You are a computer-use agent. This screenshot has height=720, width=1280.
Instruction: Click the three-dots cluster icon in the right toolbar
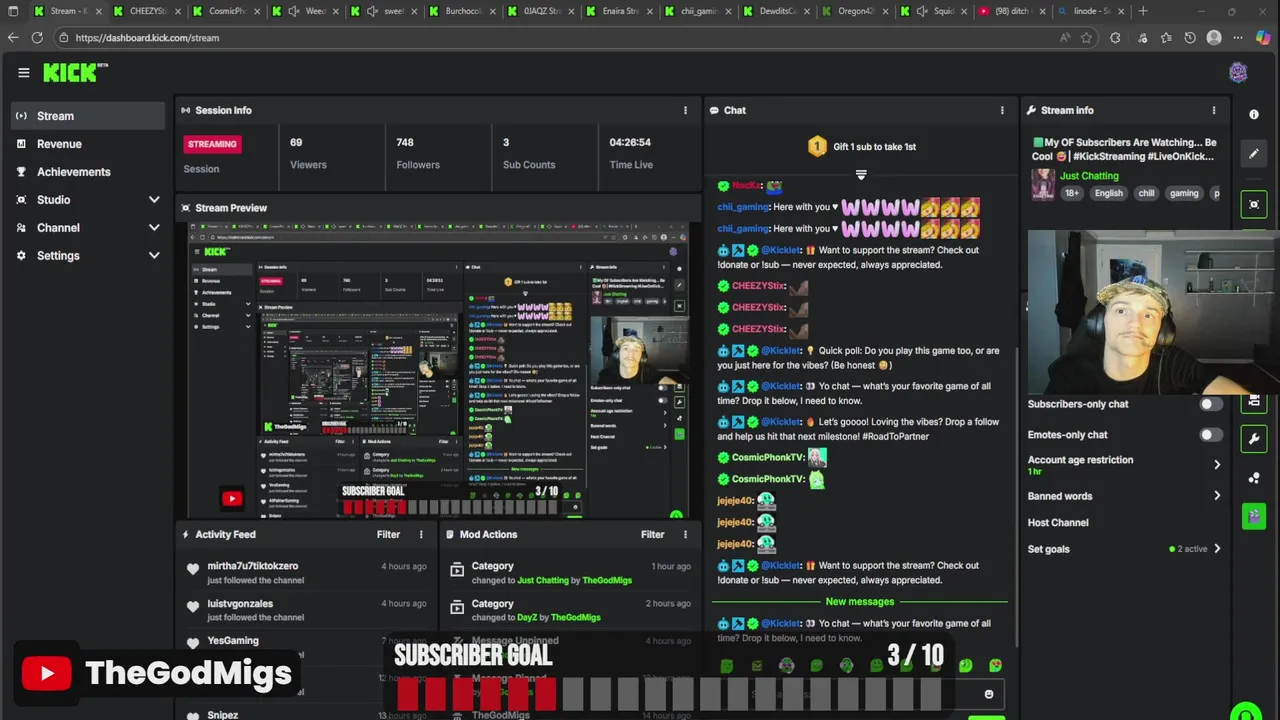pos(1254,478)
